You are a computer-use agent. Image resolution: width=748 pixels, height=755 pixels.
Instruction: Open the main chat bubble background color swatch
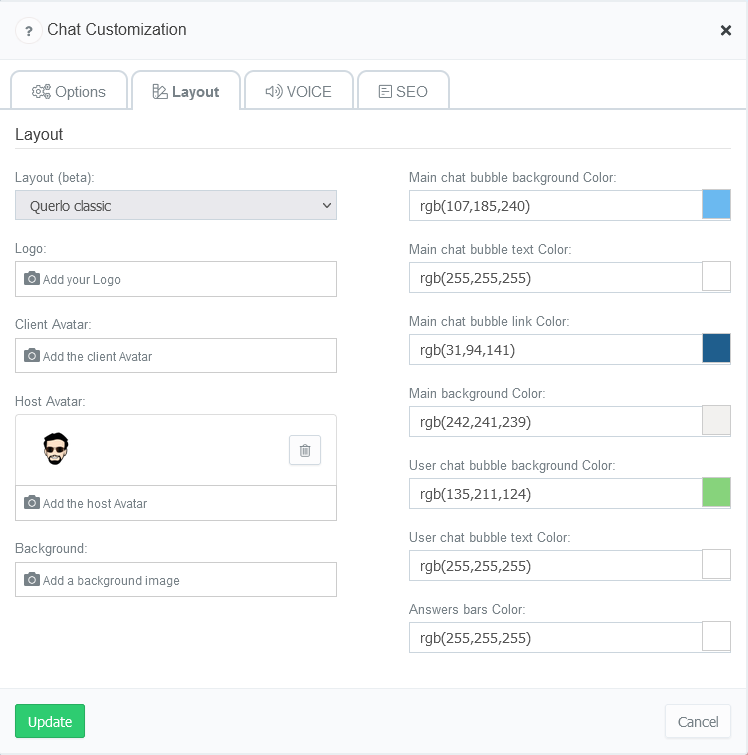[716, 204]
